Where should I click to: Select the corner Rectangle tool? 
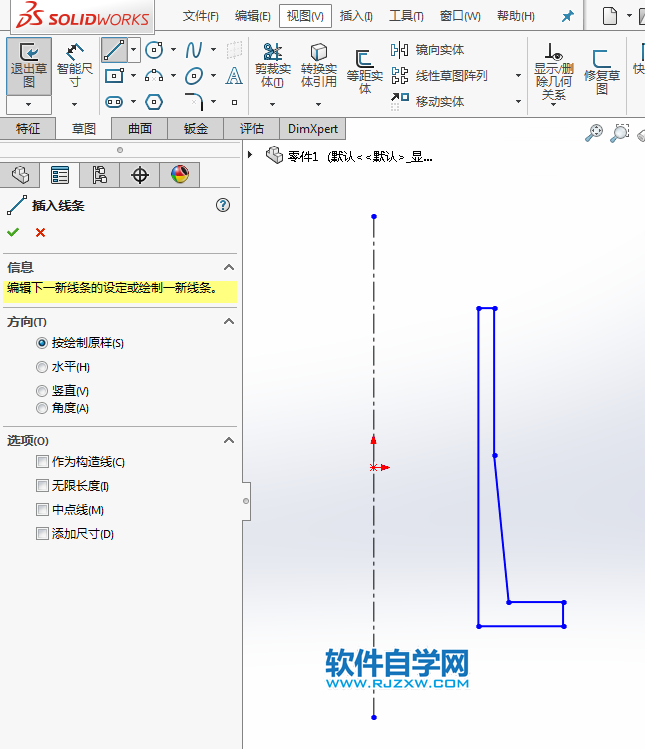click(114, 75)
